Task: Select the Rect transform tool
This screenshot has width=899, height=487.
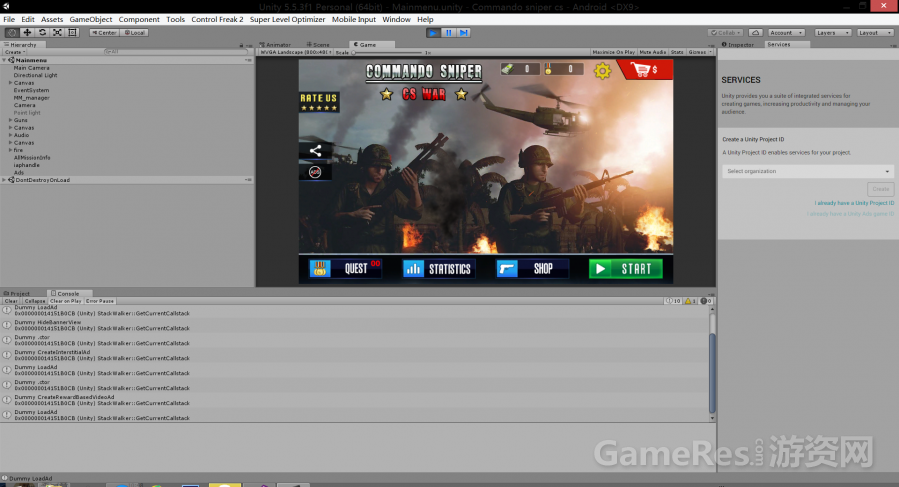Action: [x=72, y=33]
